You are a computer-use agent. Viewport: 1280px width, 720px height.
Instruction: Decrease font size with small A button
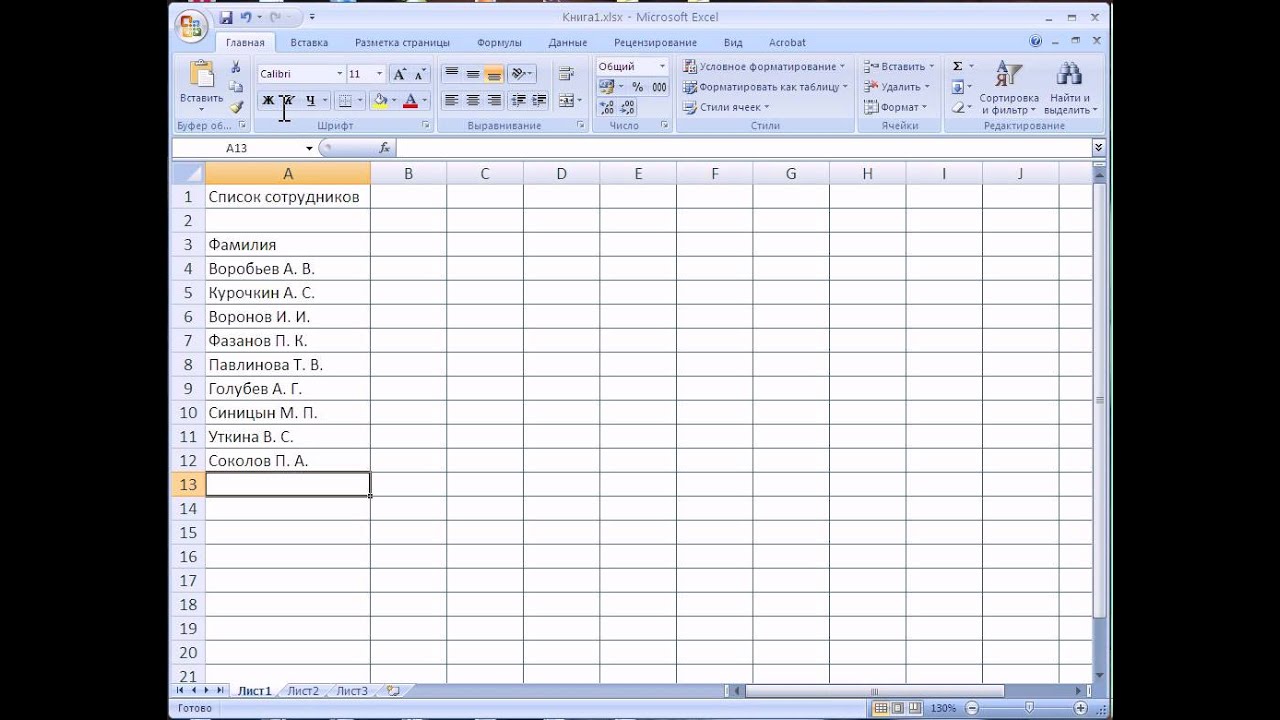(420, 74)
